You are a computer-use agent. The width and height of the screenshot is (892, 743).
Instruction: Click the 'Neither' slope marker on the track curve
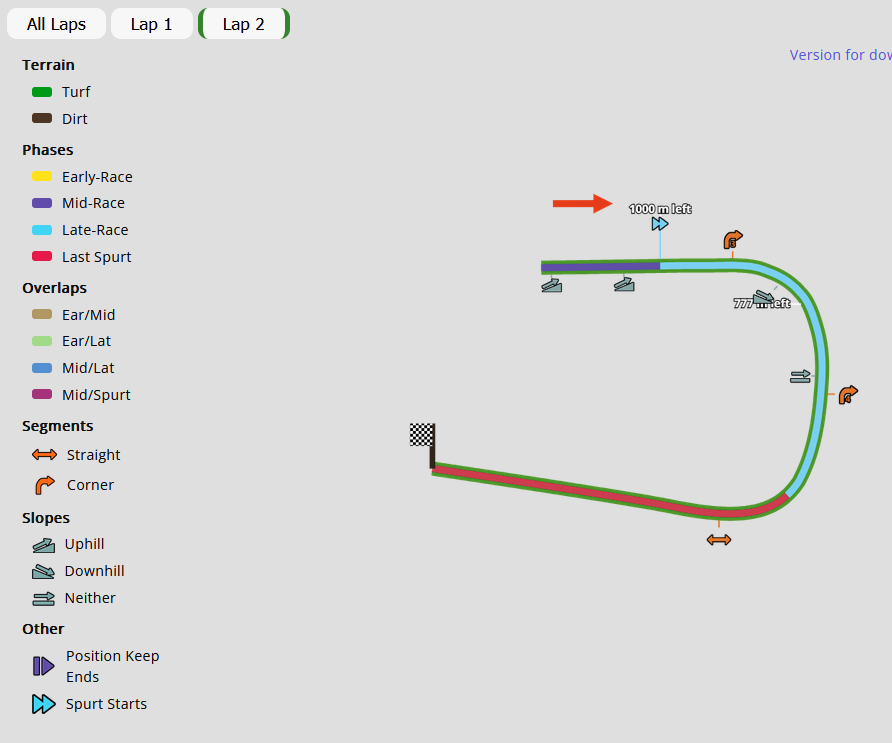pyautogui.click(x=800, y=377)
